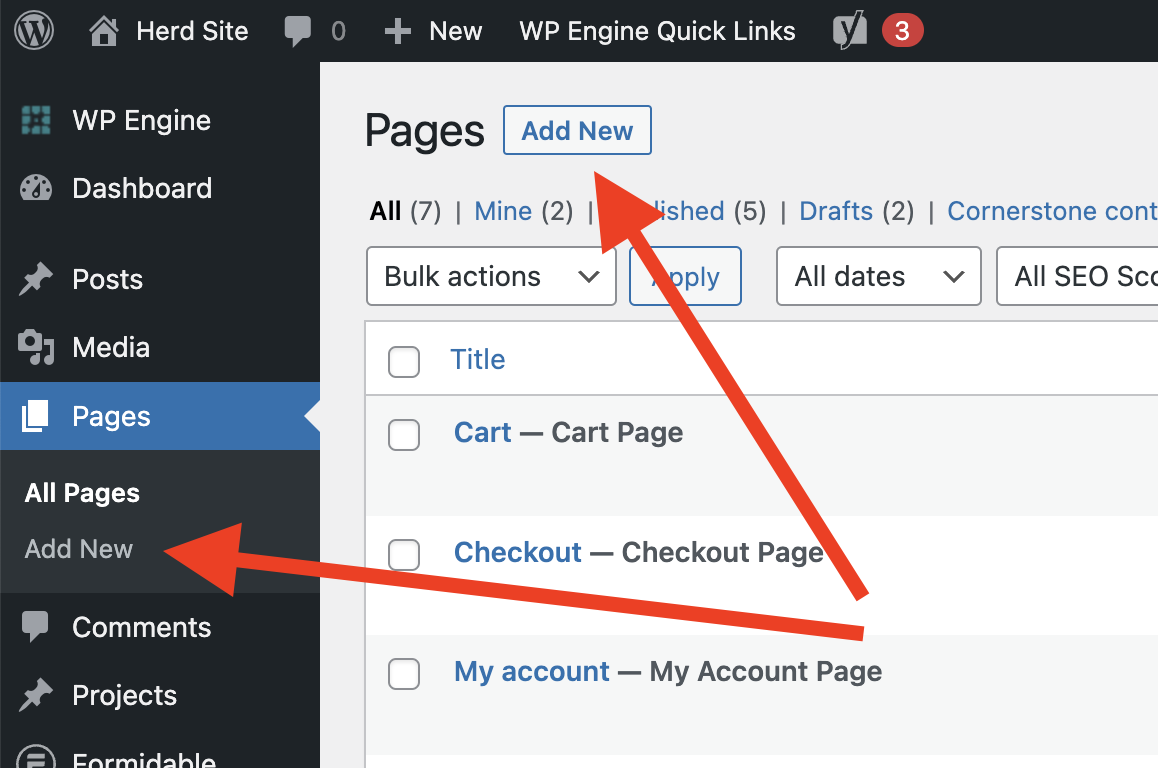Image resolution: width=1158 pixels, height=768 pixels.
Task: Click the WP Engine sidebar icon
Action: [x=36, y=121]
